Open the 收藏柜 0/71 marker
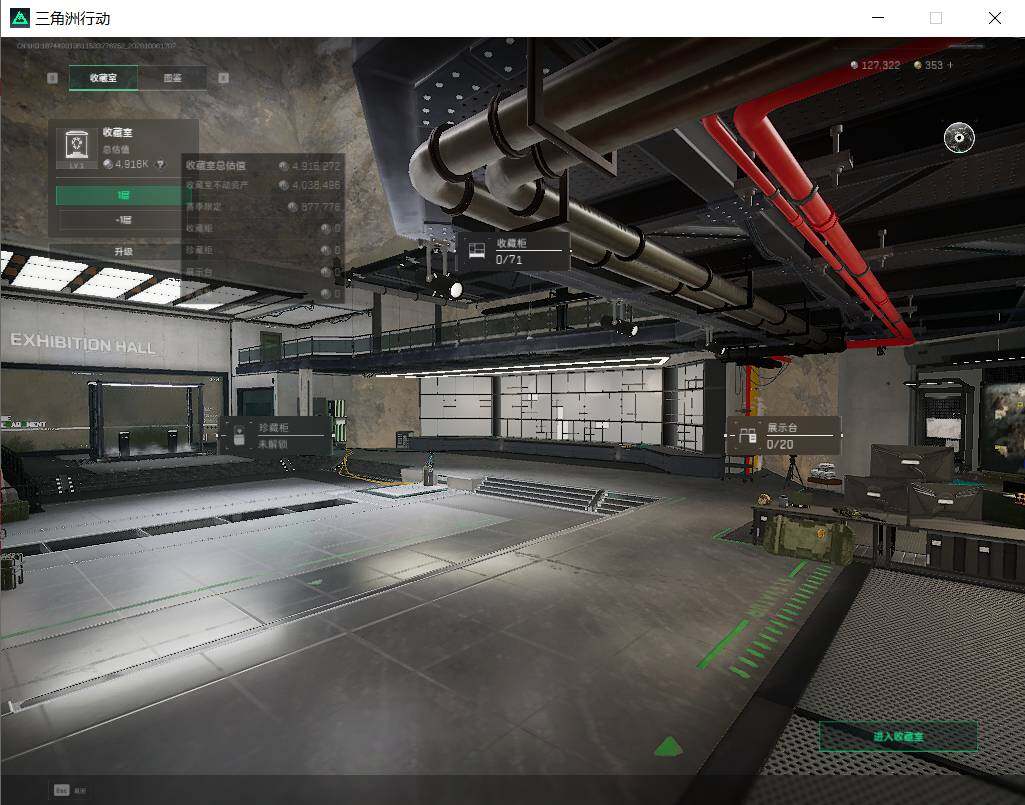 [x=514, y=250]
